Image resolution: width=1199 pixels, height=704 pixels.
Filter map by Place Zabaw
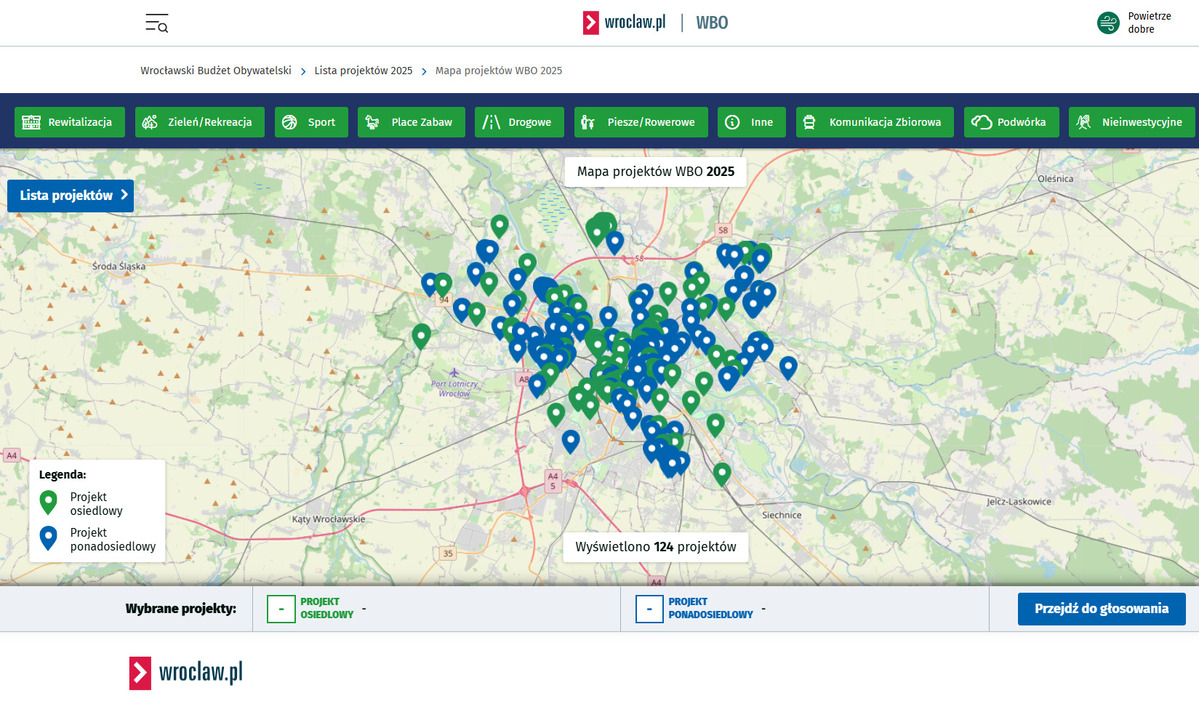tap(411, 122)
